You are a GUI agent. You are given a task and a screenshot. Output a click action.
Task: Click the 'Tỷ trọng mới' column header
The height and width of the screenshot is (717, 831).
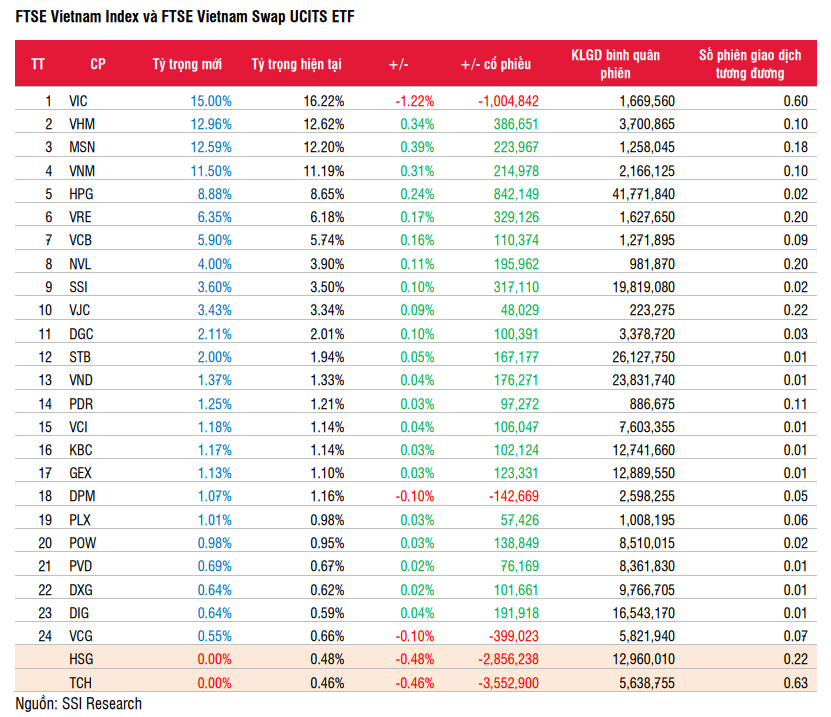tap(187, 64)
